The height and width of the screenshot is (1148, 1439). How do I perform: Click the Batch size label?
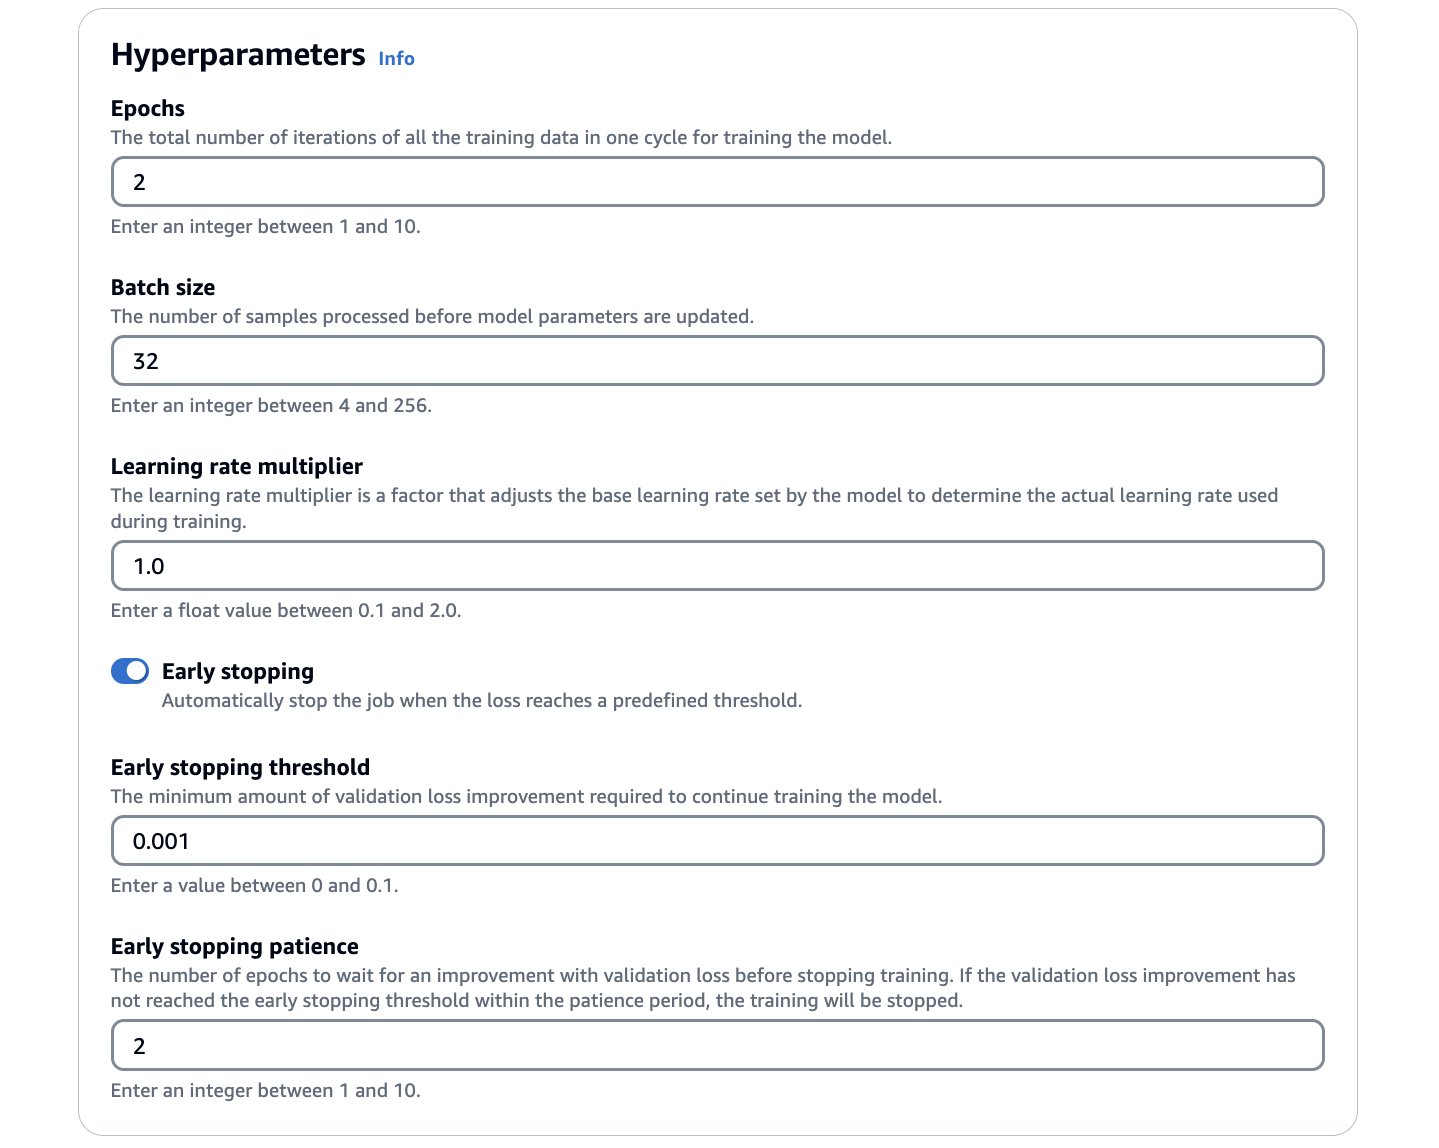(x=163, y=288)
